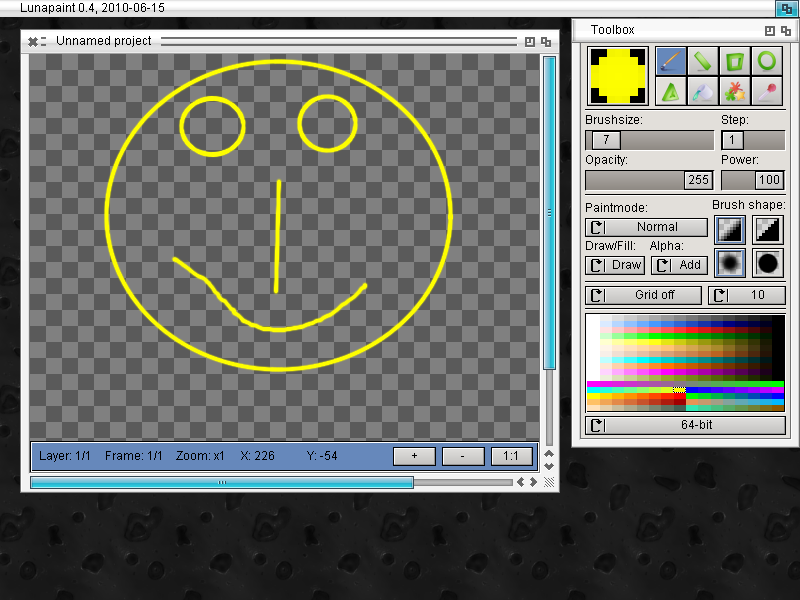Toggle the antialiased square brush shape
Viewport: 800px width, 600px height.
pos(730,230)
